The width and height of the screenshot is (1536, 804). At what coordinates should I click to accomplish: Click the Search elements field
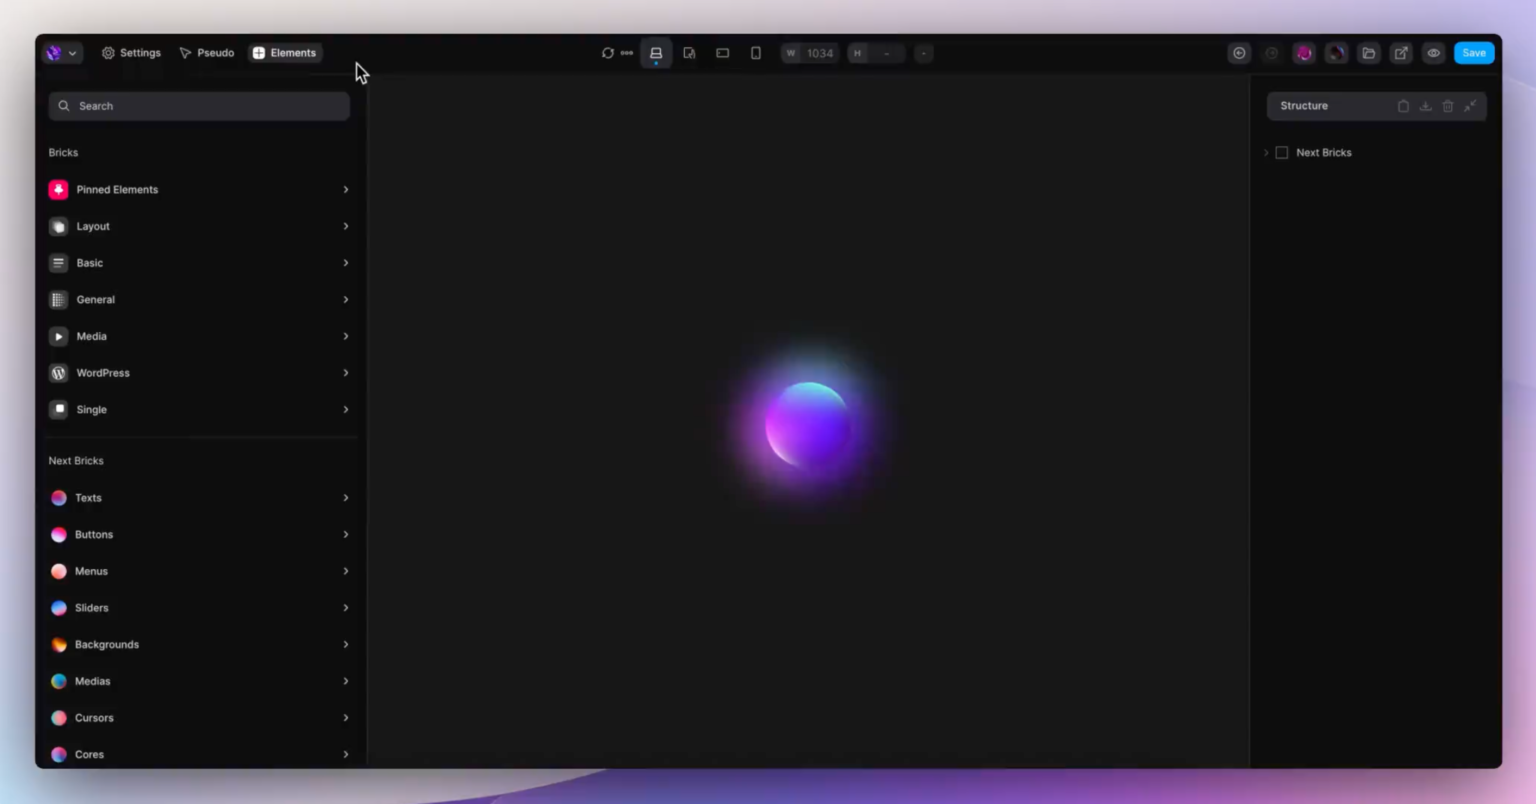coord(199,106)
